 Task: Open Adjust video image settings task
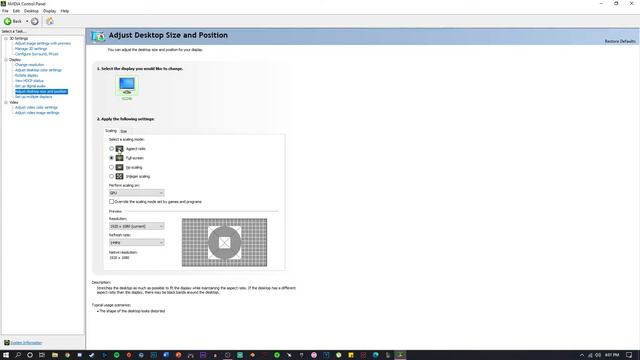tap(37, 113)
